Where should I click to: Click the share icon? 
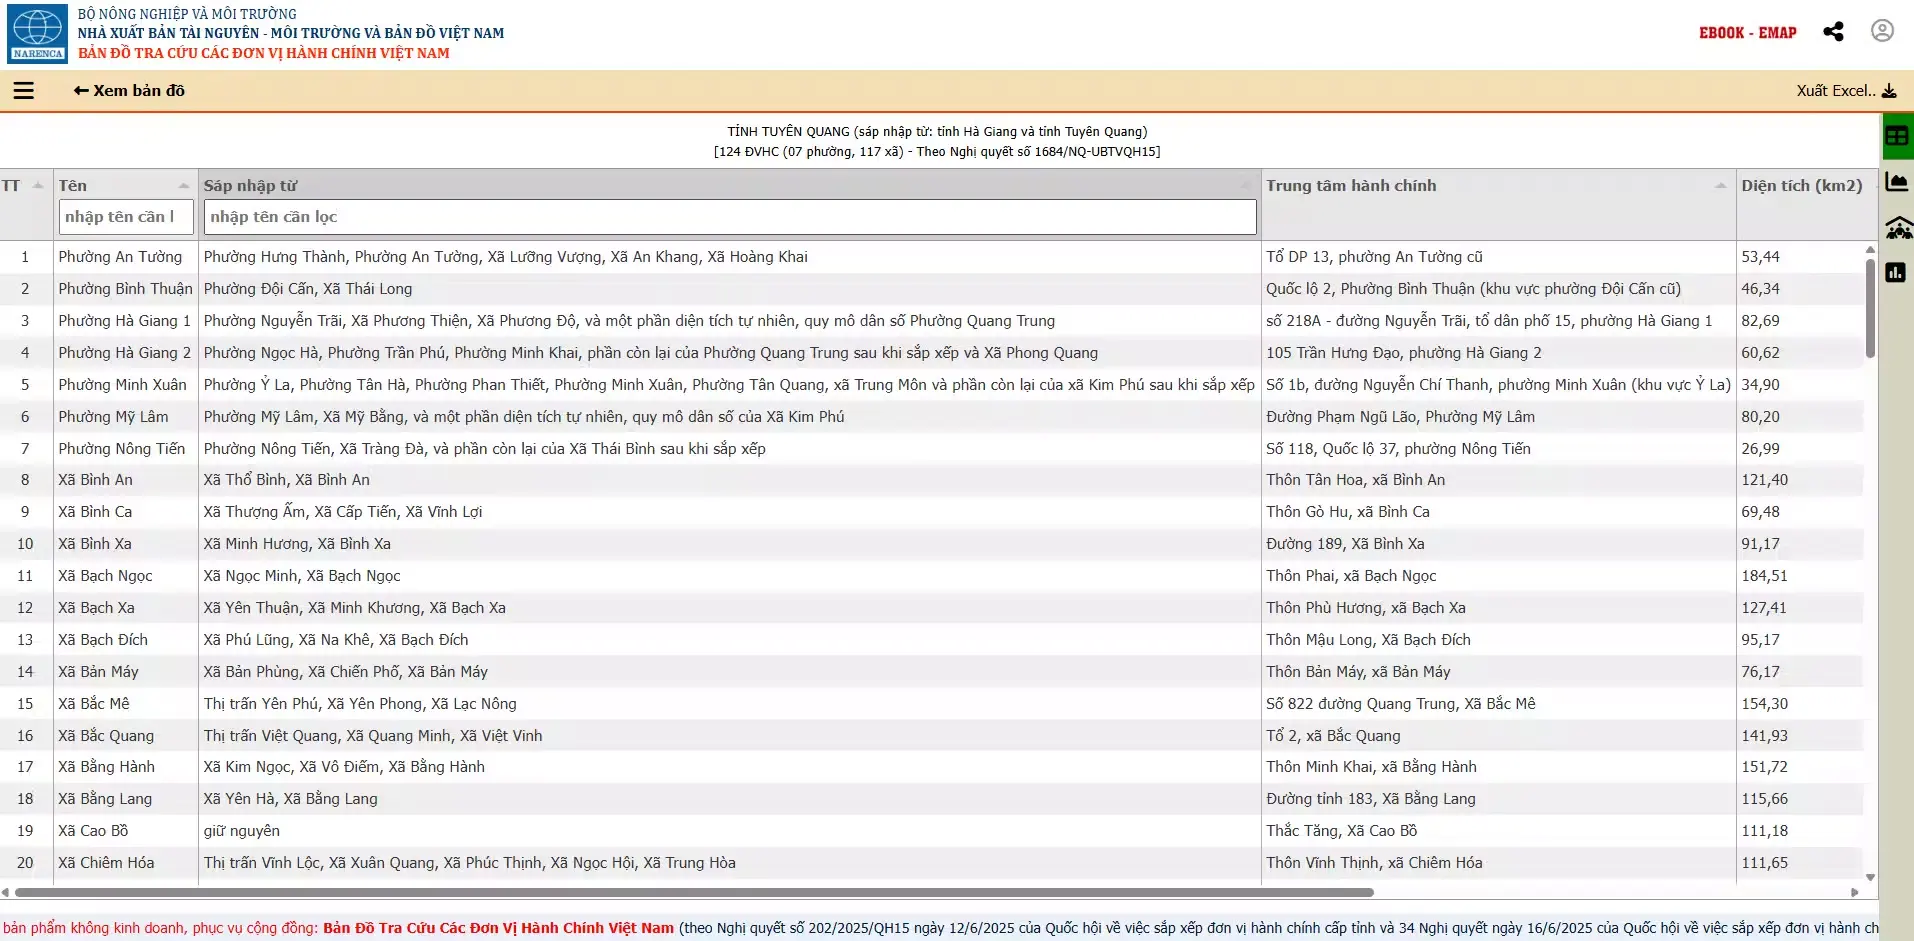[1833, 32]
